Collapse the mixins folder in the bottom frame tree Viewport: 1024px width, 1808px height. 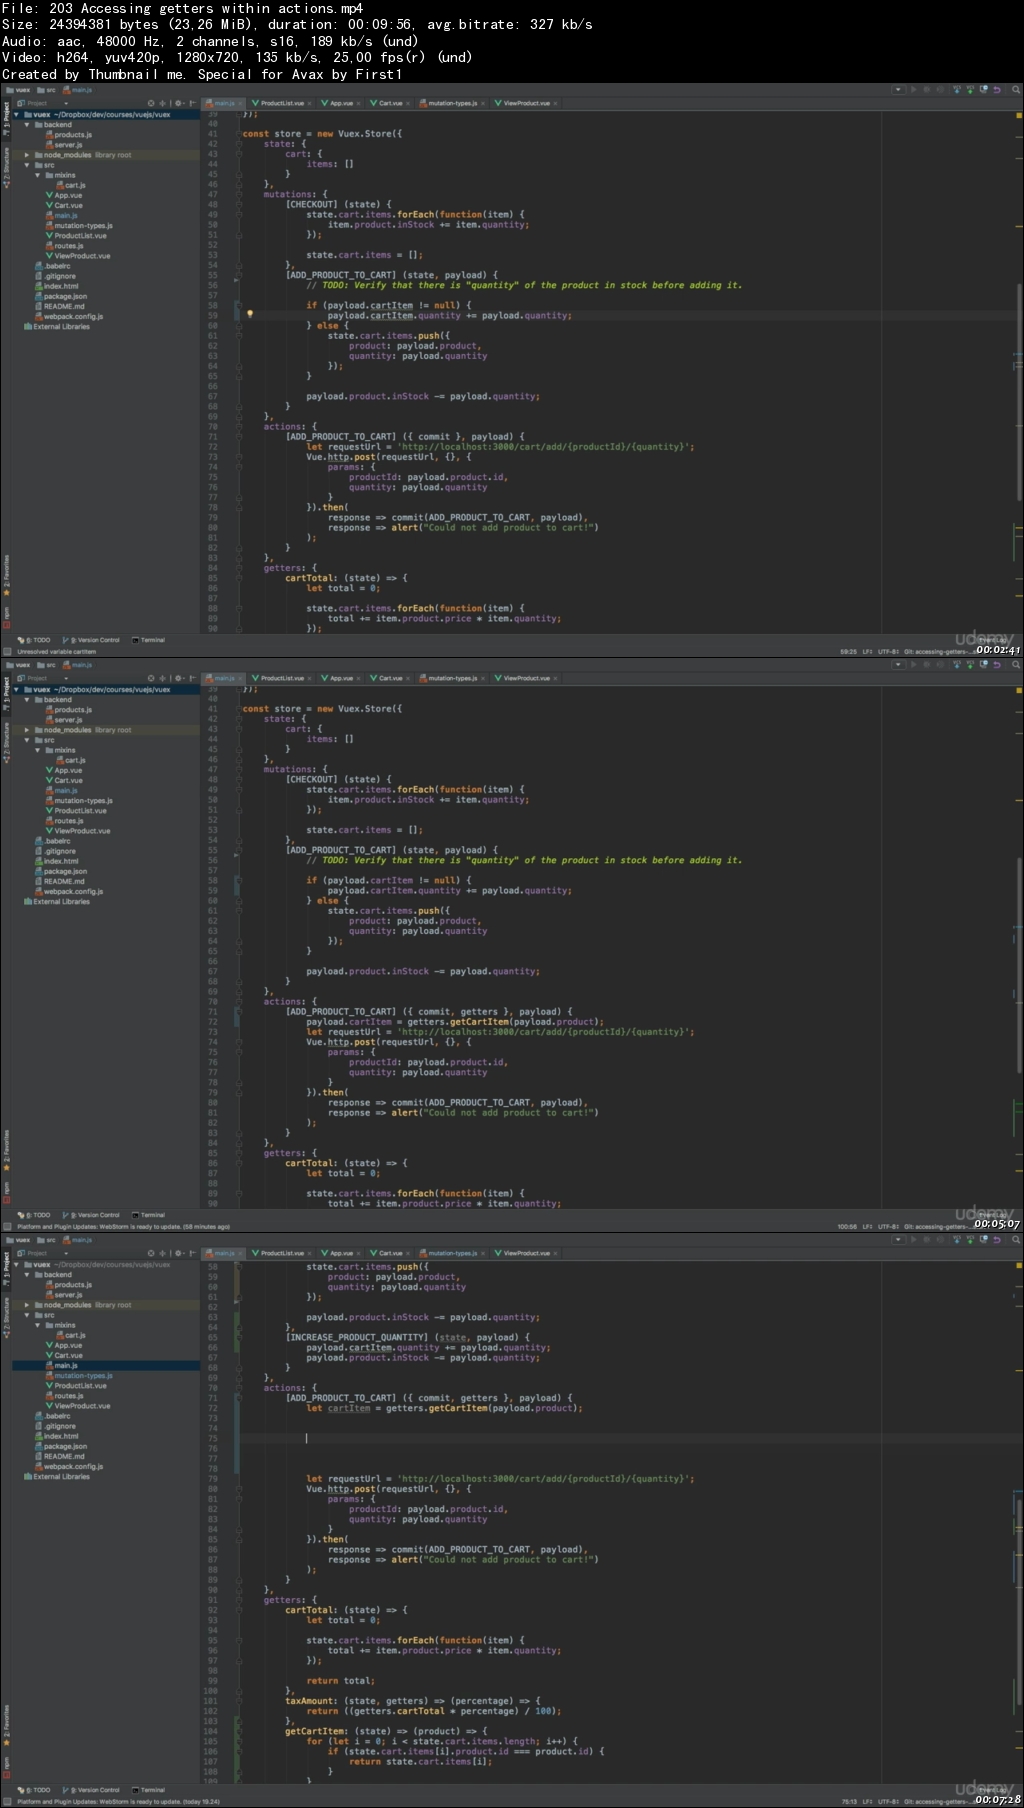tap(38, 1325)
